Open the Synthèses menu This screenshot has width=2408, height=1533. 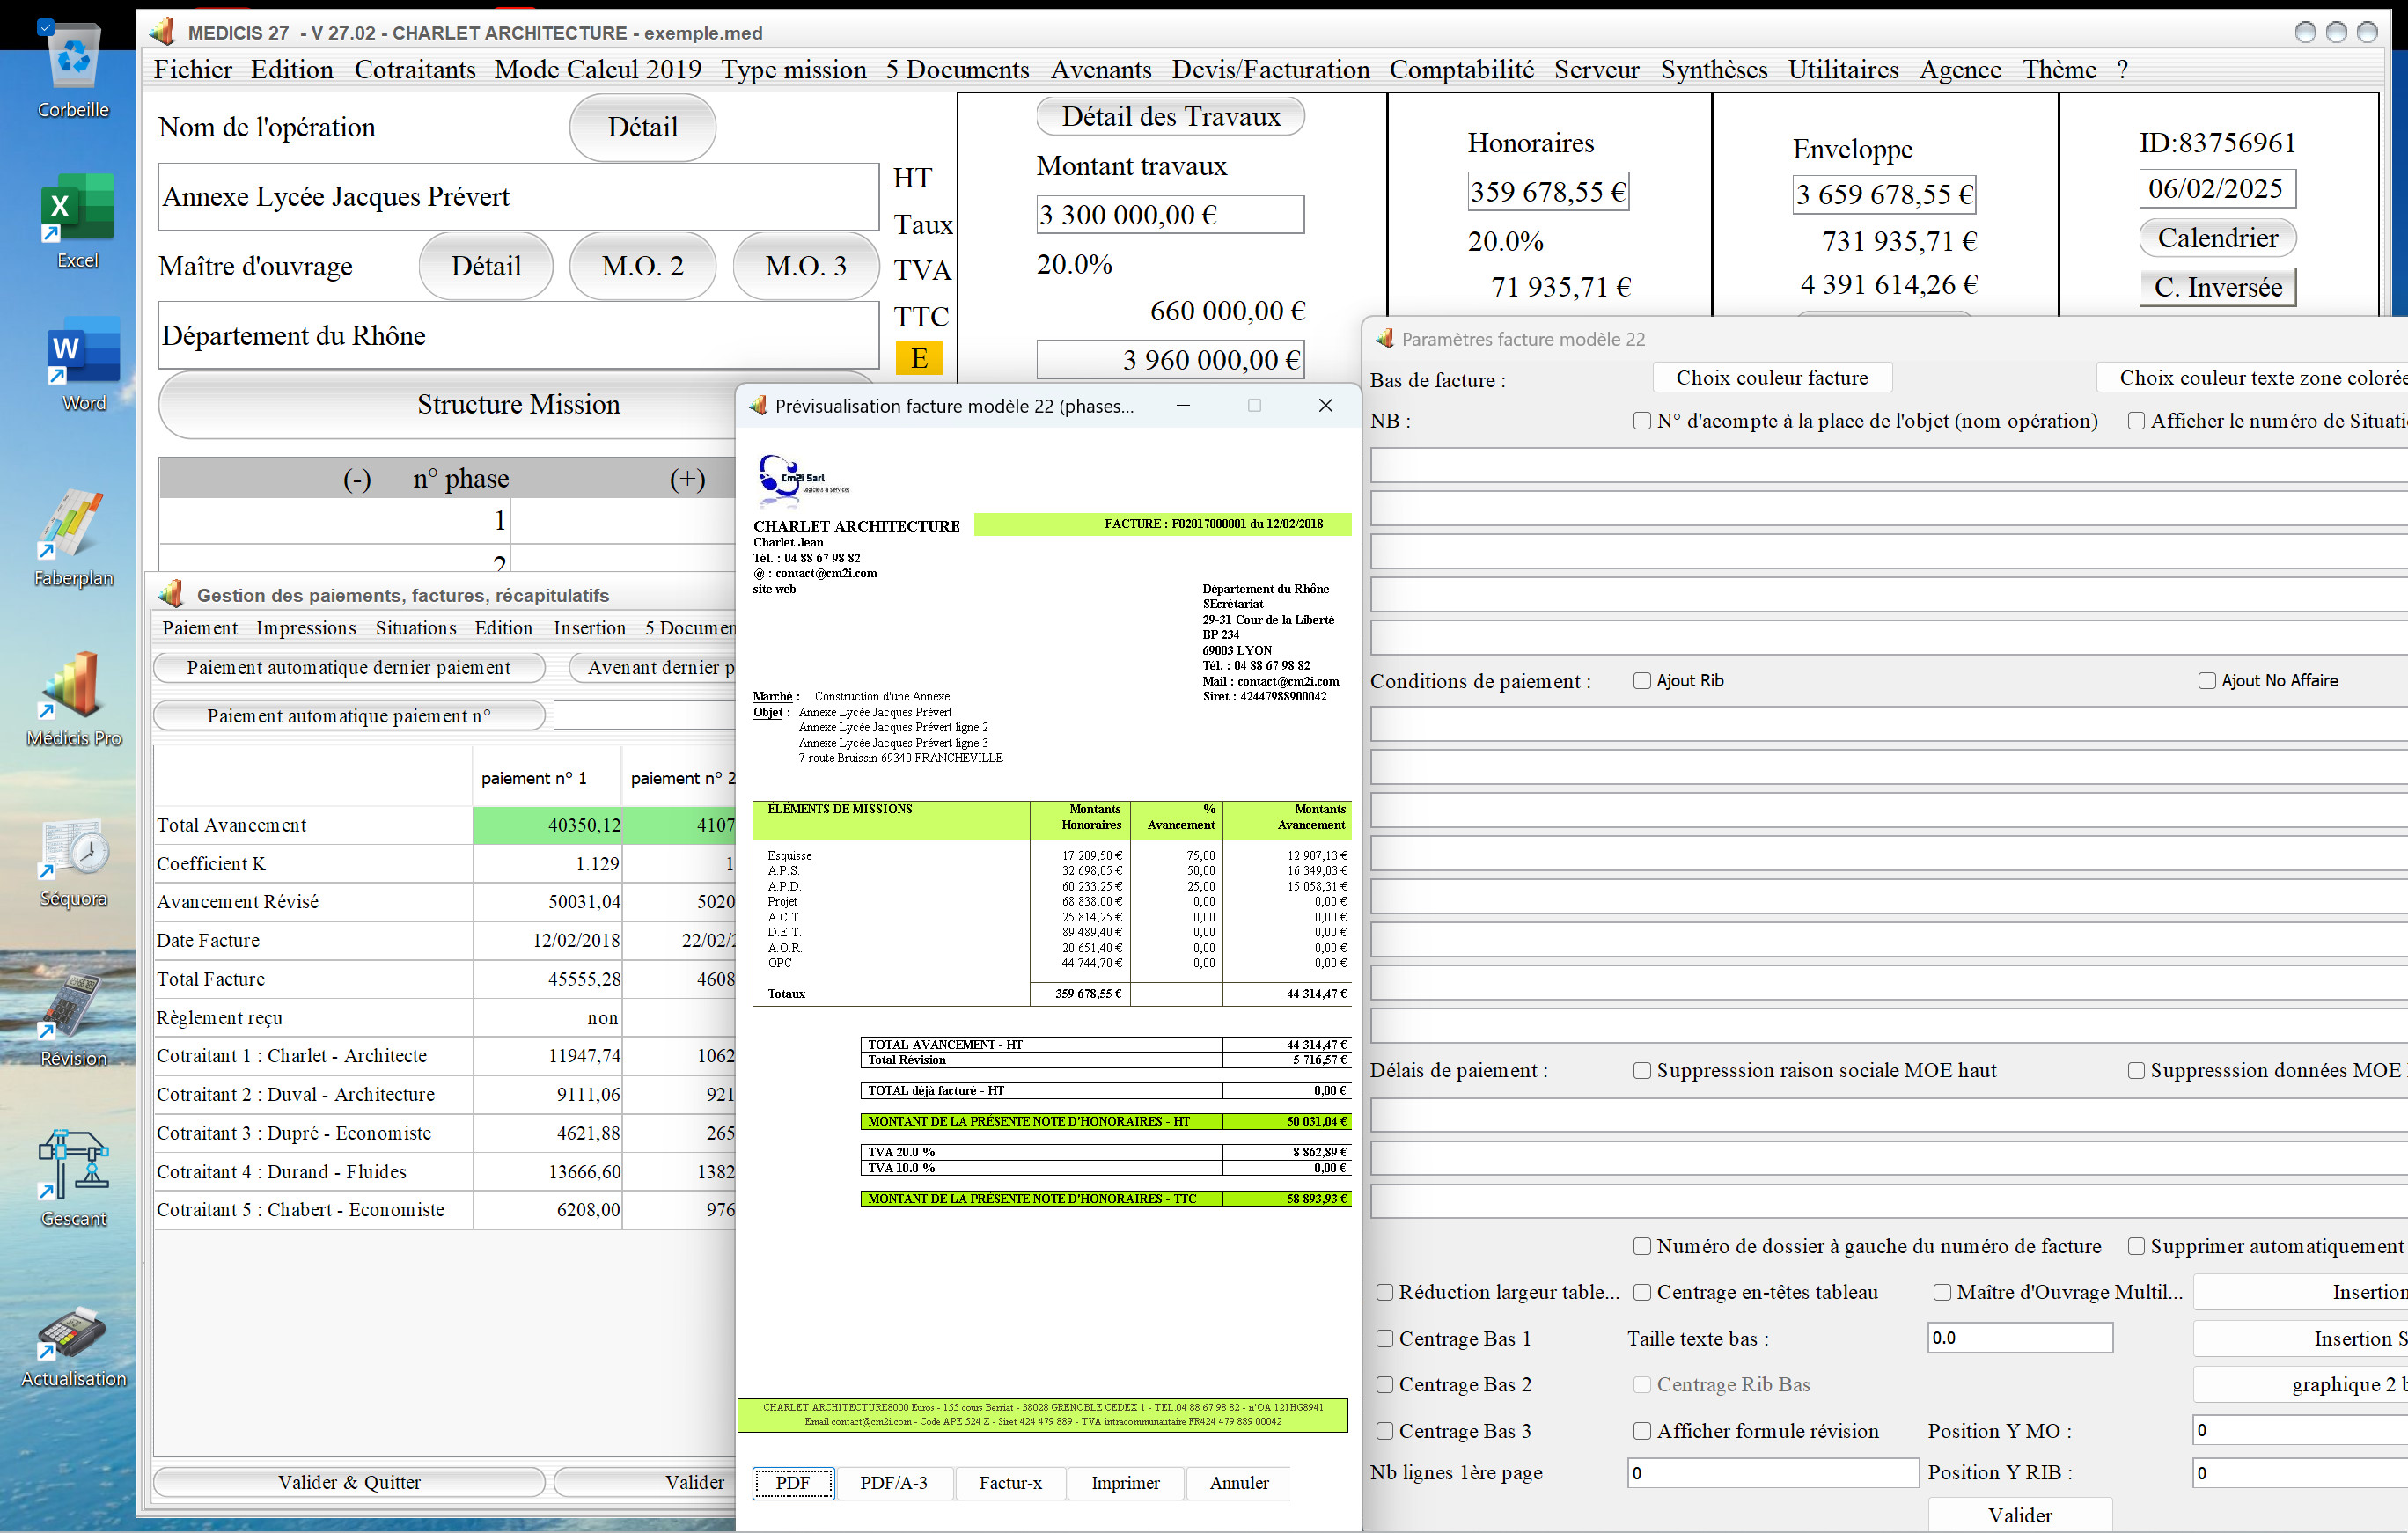click(1714, 69)
